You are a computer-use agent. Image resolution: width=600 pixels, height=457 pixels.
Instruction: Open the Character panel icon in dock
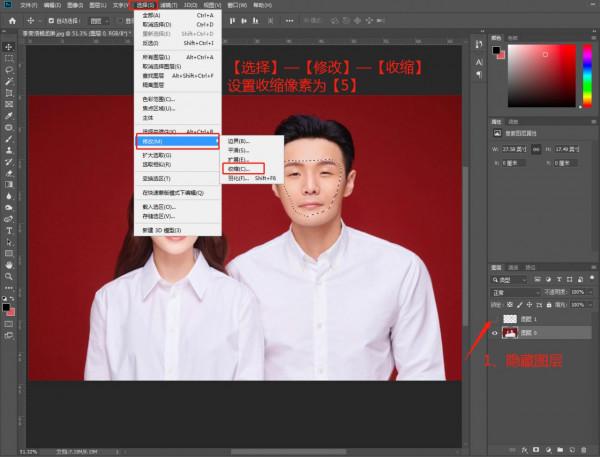click(479, 62)
